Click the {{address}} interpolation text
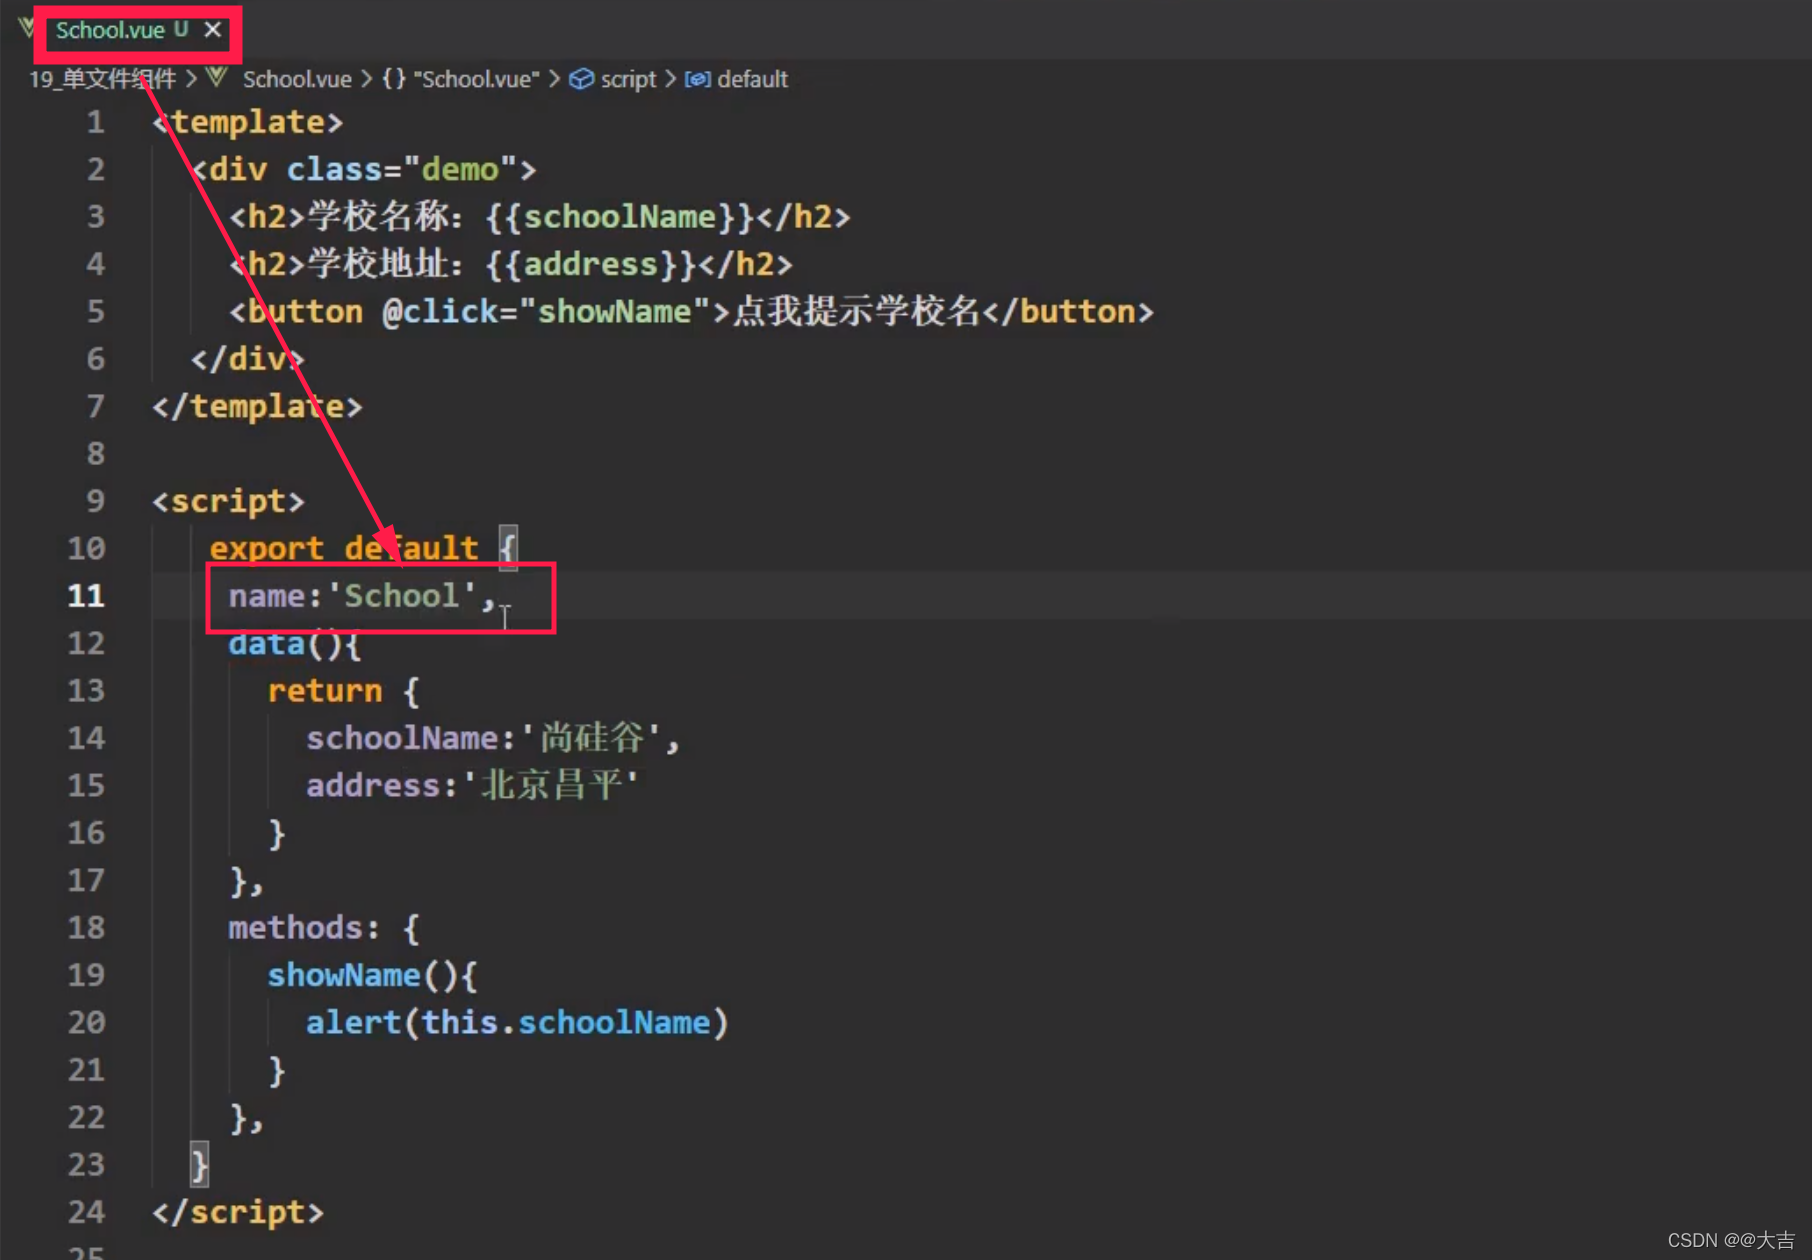The image size is (1812, 1260). click(x=590, y=264)
